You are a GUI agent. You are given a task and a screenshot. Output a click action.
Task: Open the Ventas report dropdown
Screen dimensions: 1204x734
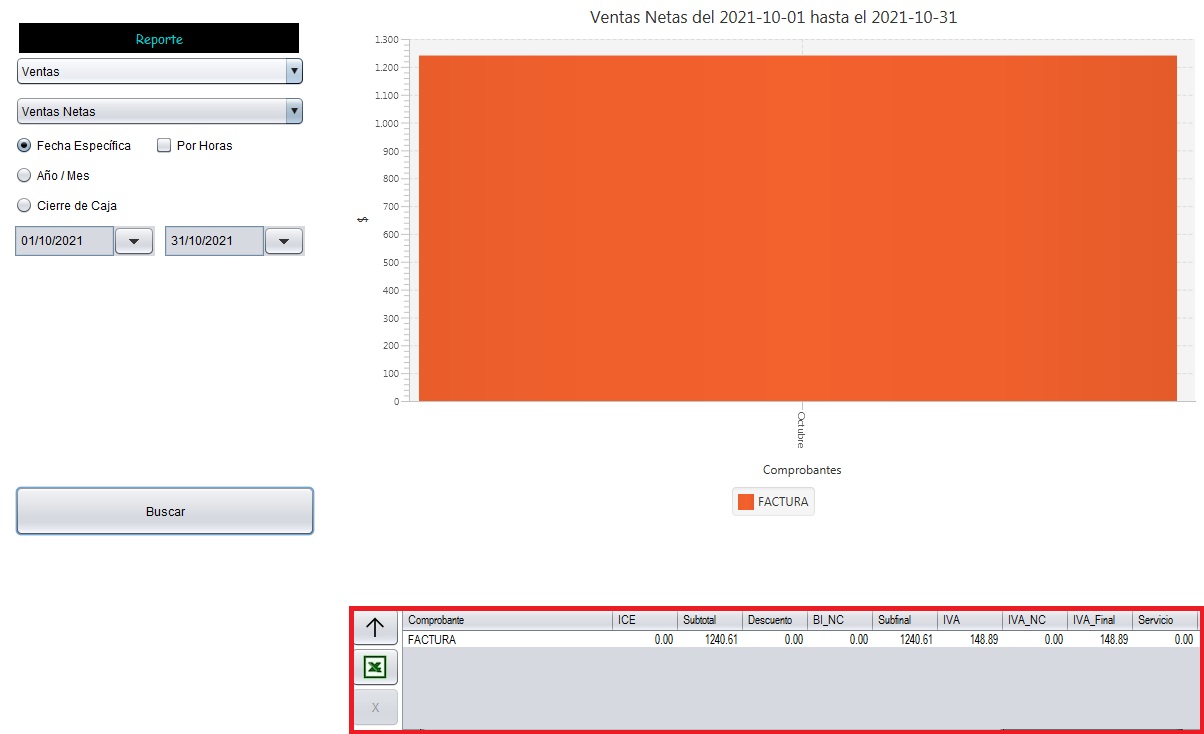(160, 71)
